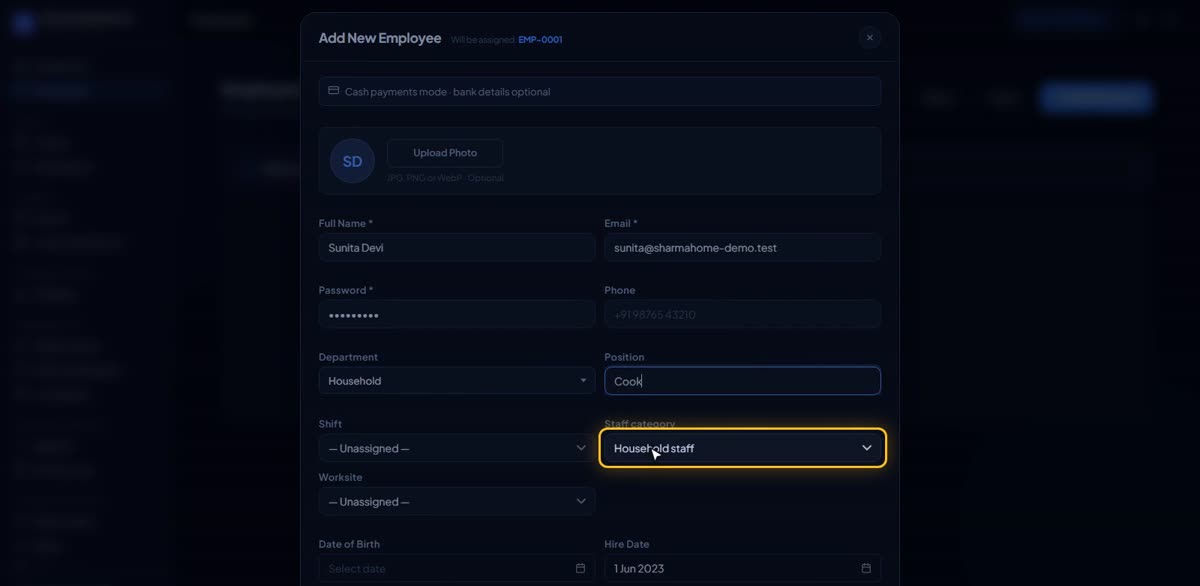
Task: Open the Shift dropdown
Action: 457,448
